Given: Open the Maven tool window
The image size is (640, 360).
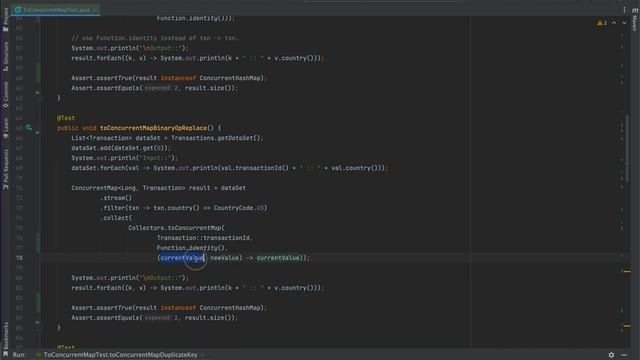Looking at the screenshot, I should tap(635, 20).
